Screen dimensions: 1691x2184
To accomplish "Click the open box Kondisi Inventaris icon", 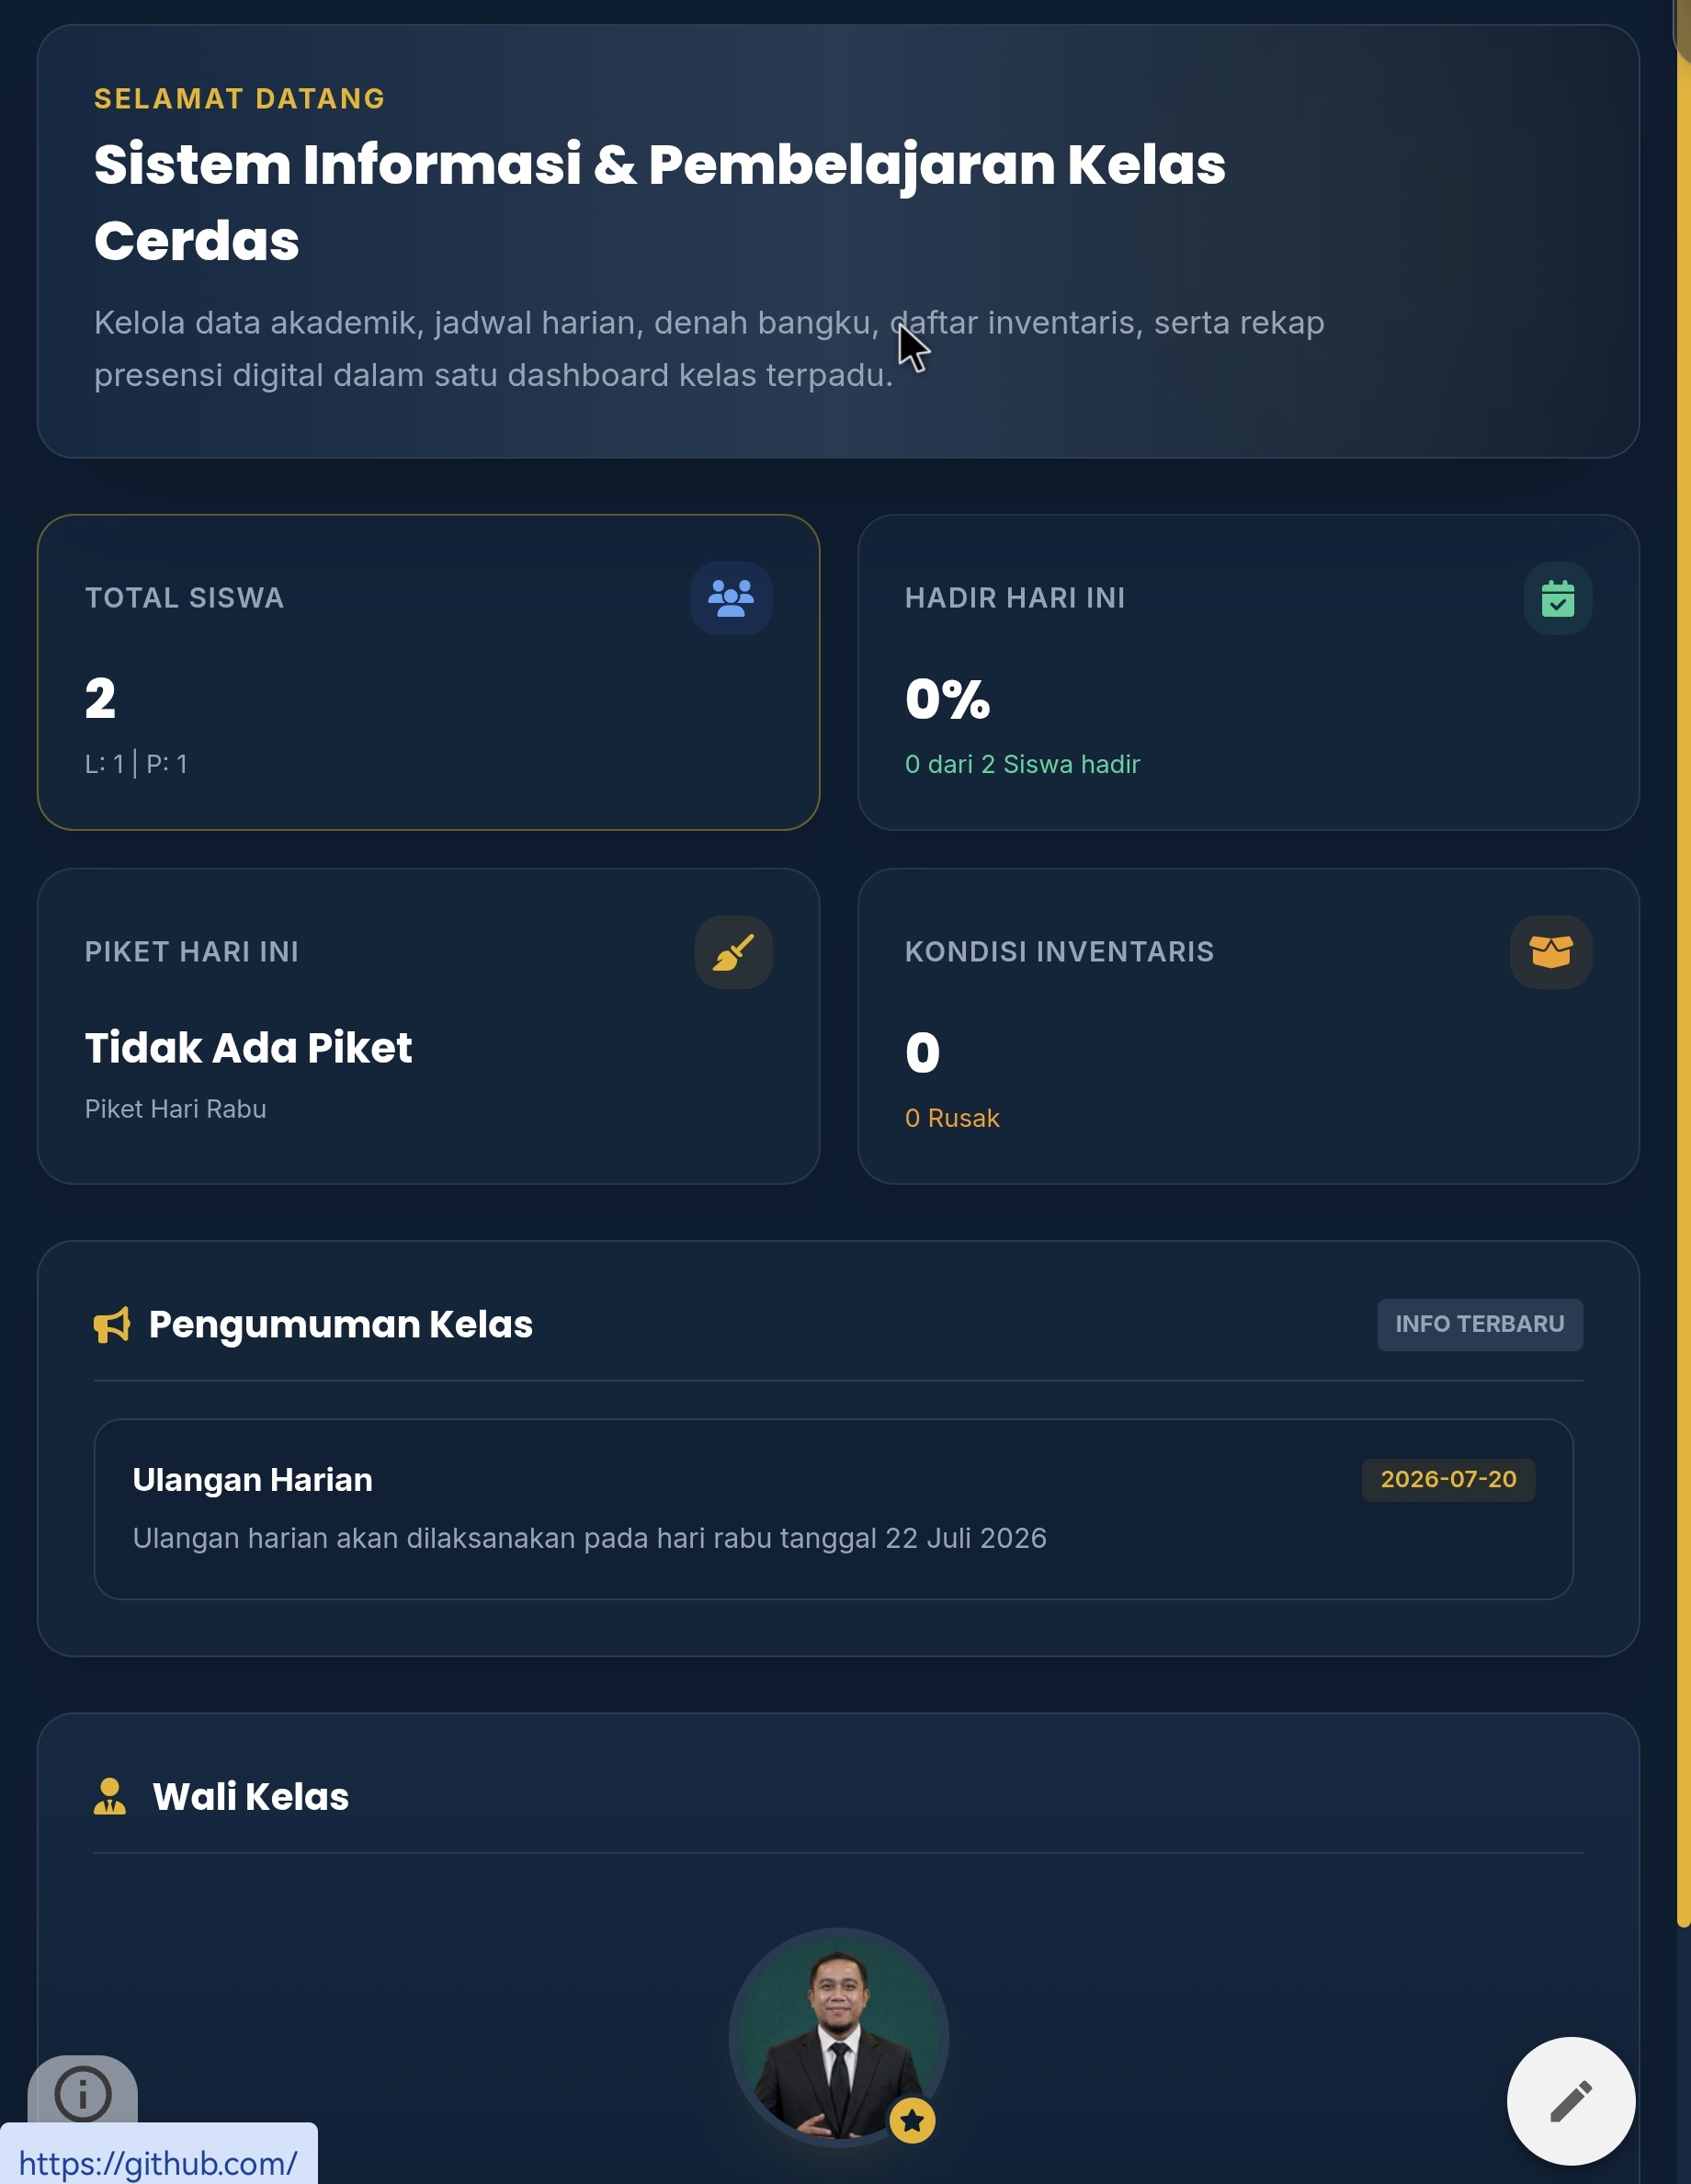I will point(1550,952).
